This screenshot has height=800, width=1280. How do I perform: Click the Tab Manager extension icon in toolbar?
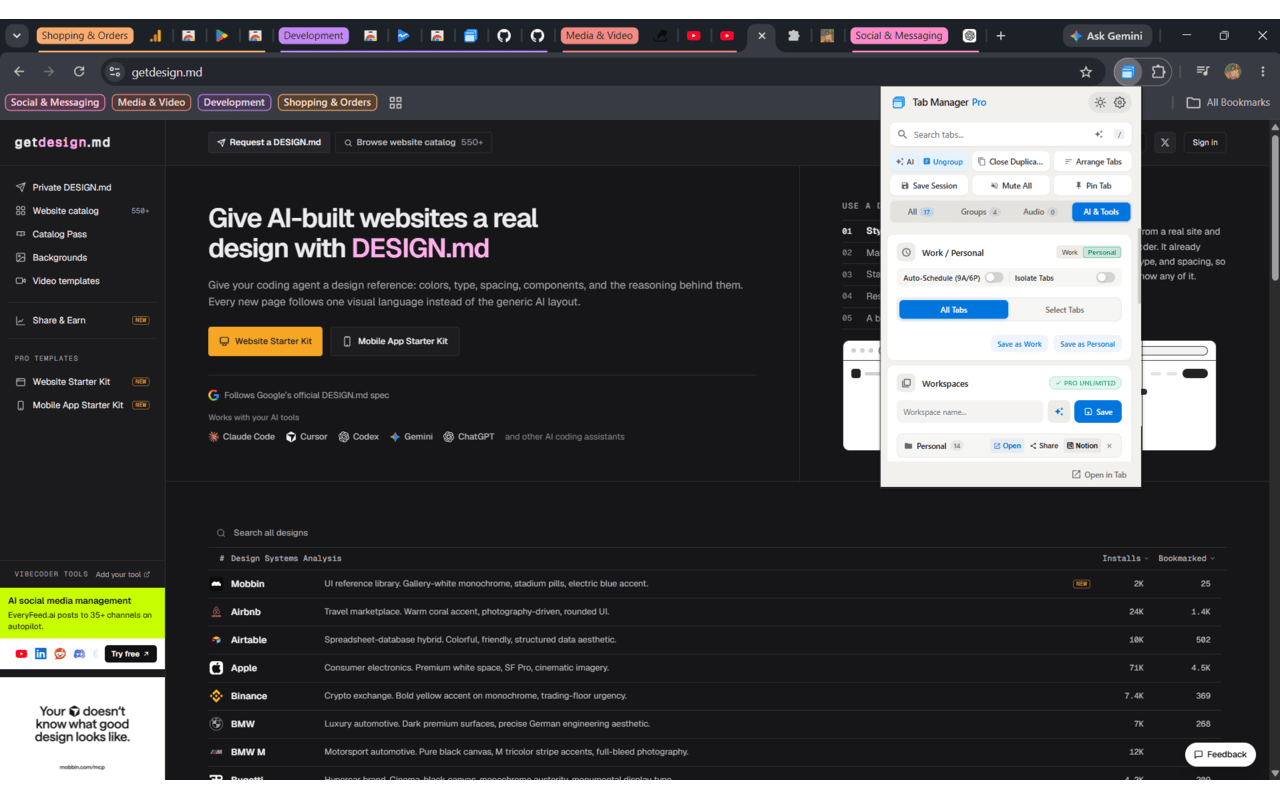pyautogui.click(x=1127, y=72)
